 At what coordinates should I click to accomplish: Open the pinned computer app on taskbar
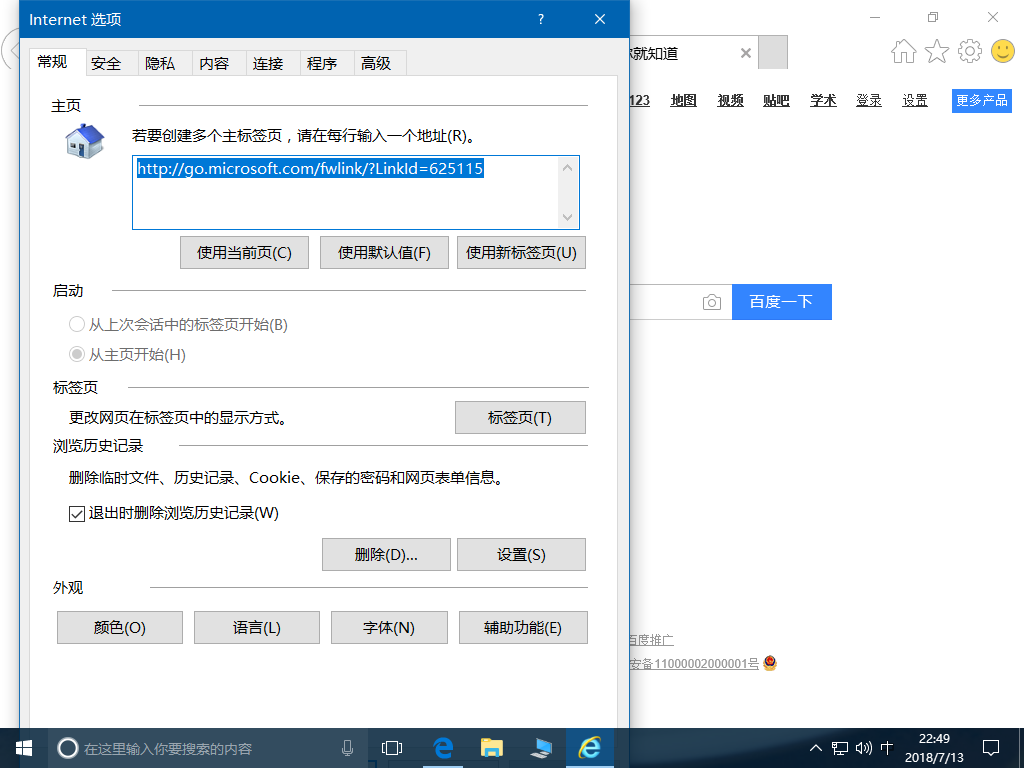tap(541, 748)
